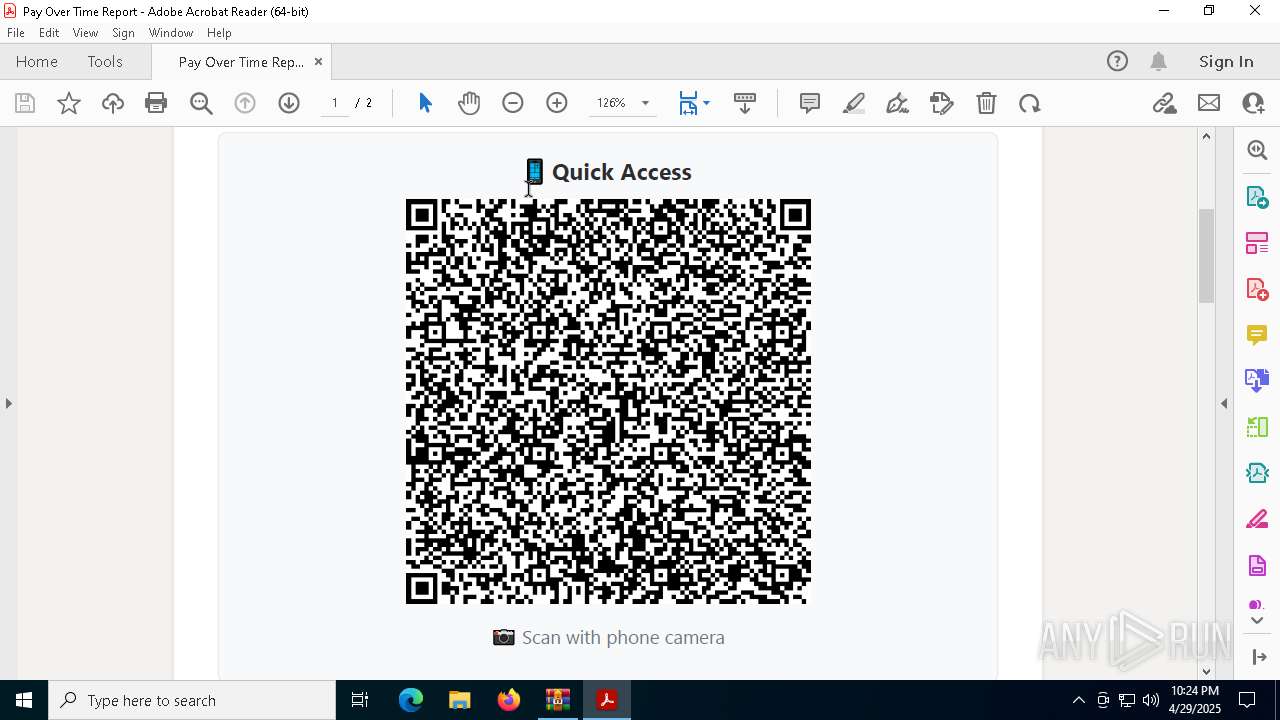Image resolution: width=1280 pixels, height=720 pixels.
Task: Open the Sign menu
Action: pos(124,33)
